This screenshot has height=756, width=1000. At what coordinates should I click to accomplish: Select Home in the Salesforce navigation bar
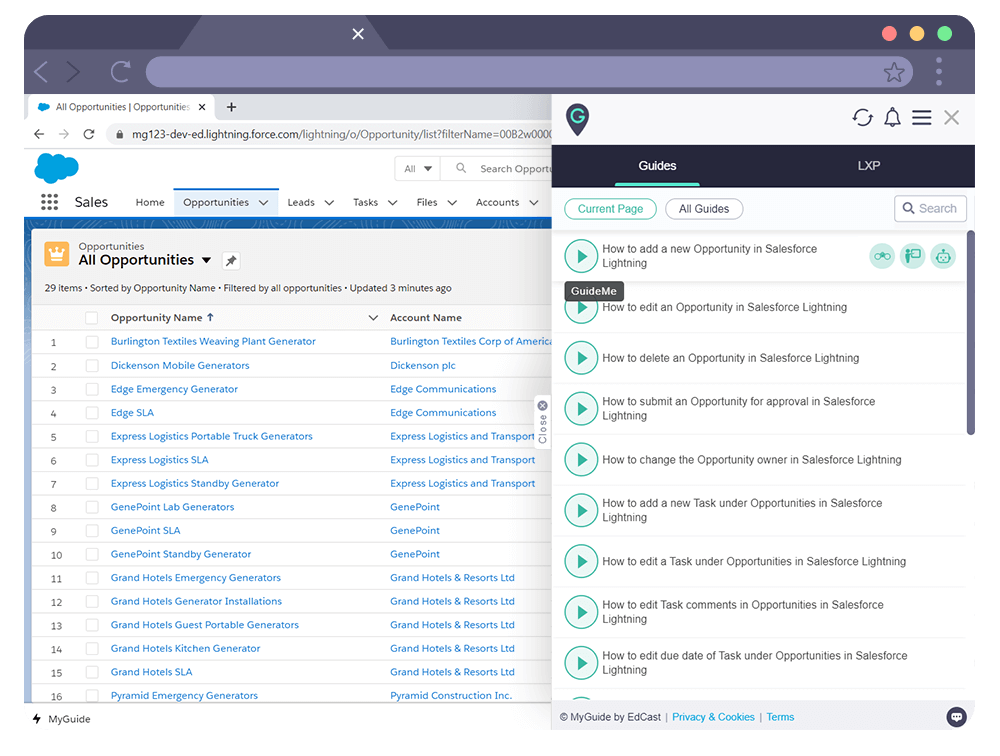[150, 202]
